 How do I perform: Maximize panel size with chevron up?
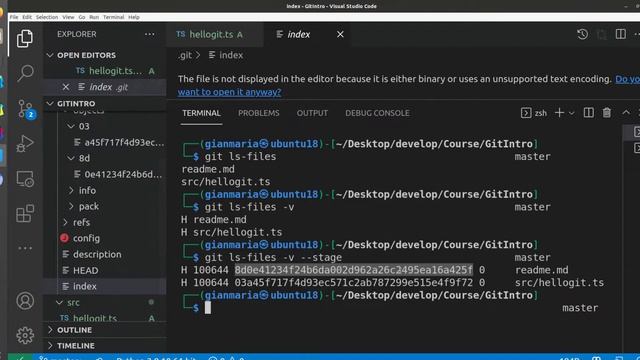pyautogui.click(x=626, y=113)
